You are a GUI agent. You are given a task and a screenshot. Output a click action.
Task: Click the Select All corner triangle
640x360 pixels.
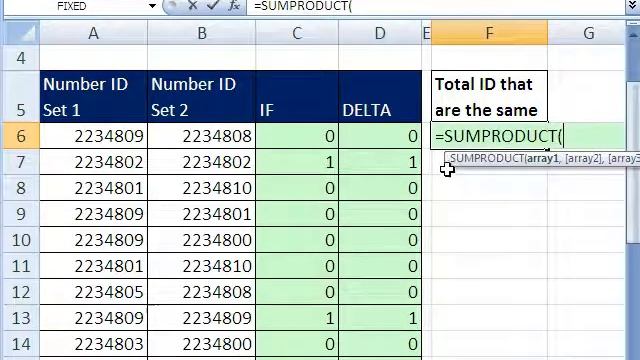pyautogui.click(x=22, y=33)
